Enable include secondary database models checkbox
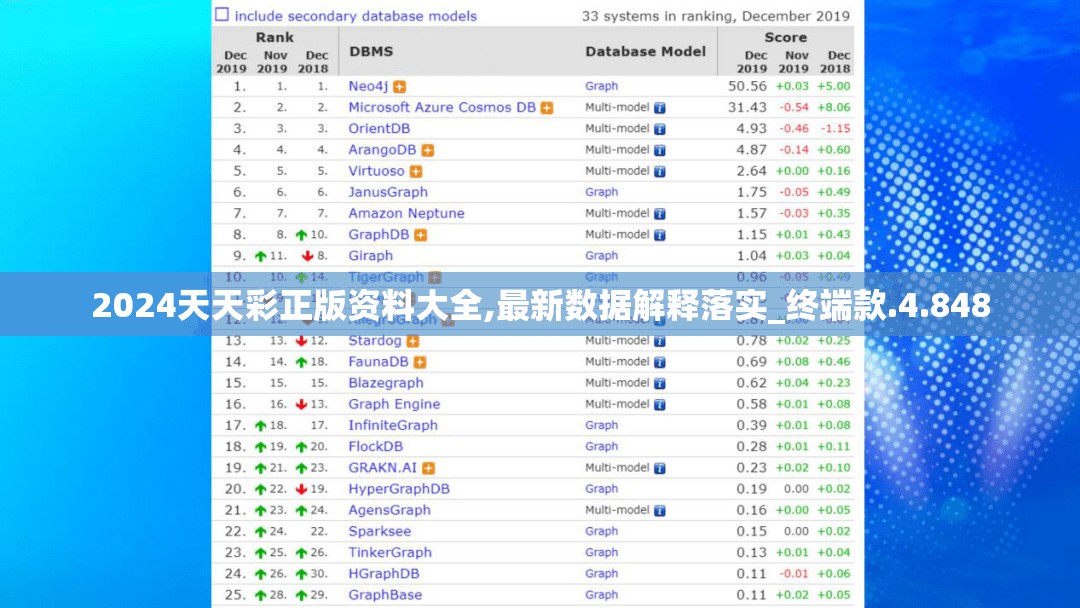This screenshot has width=1080, height=608. (222, 14)
